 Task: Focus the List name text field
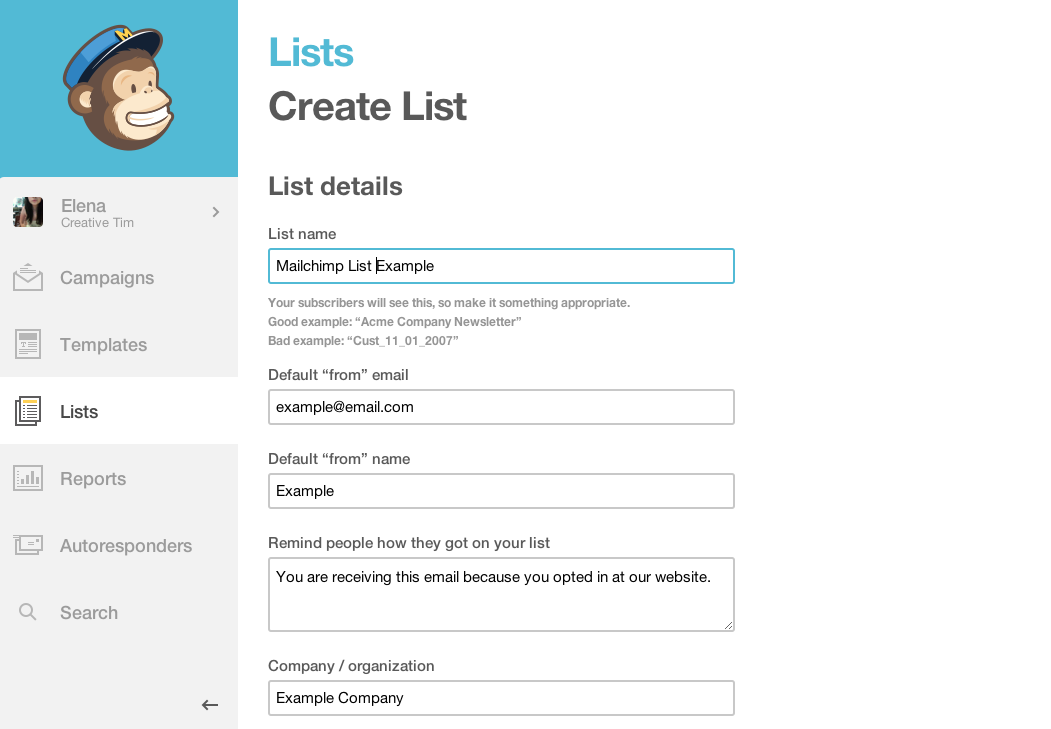(x=501, y=266)
